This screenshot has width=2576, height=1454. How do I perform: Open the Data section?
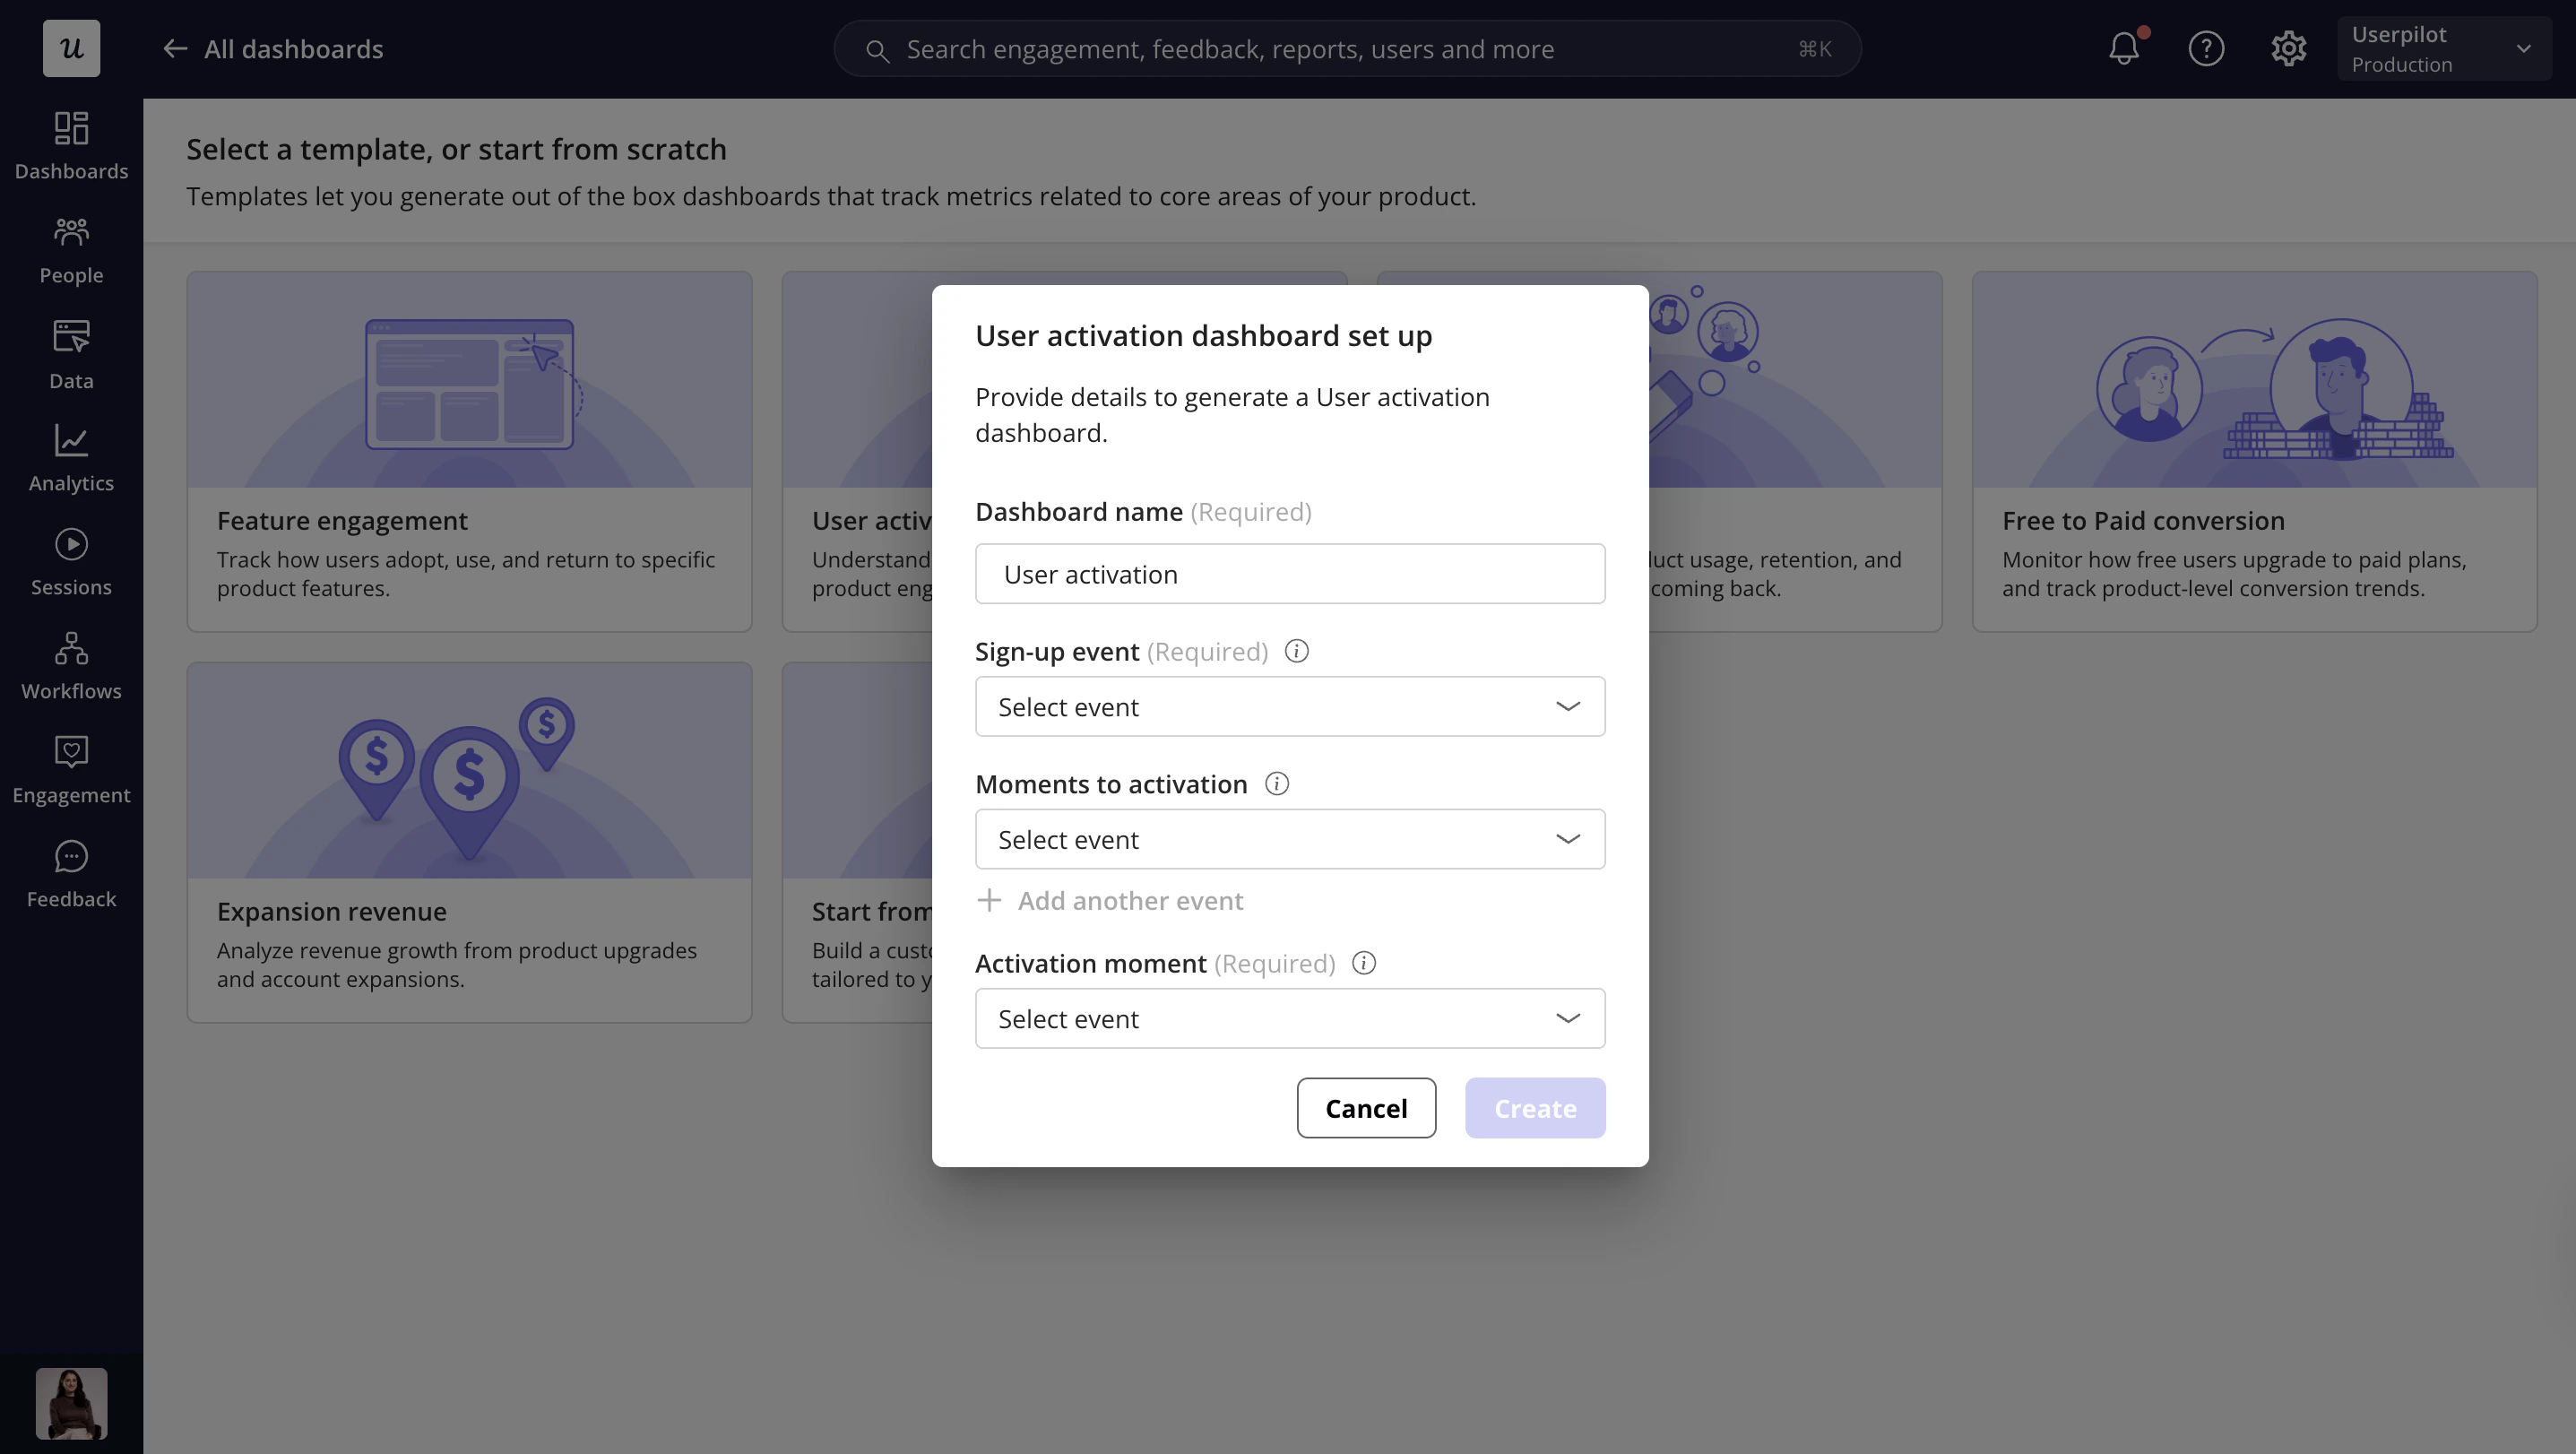click(71, 355)
